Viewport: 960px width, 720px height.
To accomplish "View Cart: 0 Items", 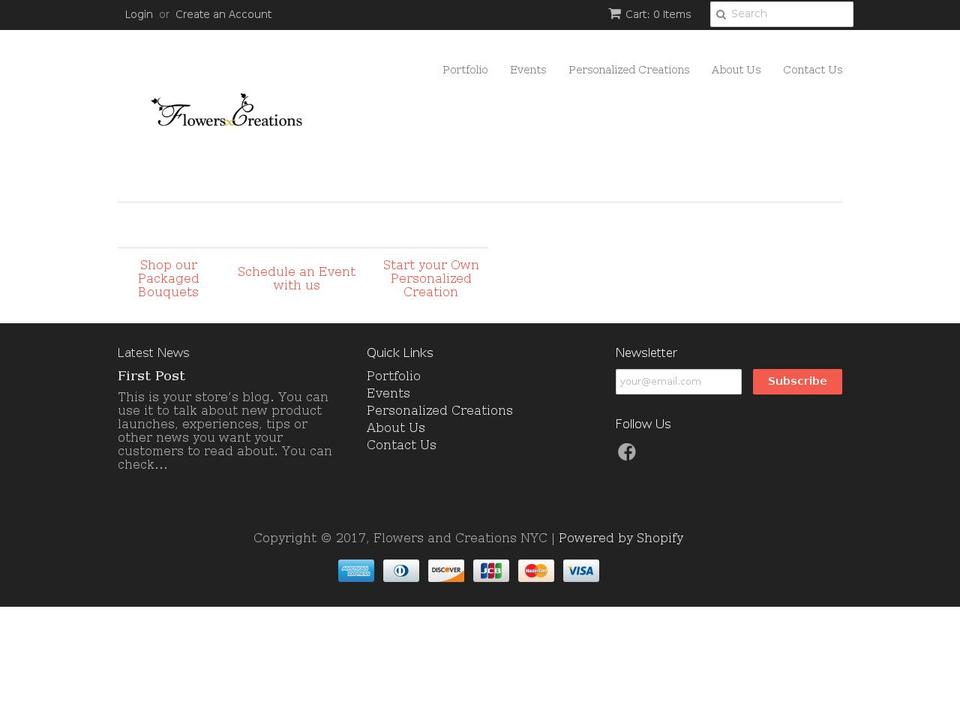I will (x=658, y=14).
